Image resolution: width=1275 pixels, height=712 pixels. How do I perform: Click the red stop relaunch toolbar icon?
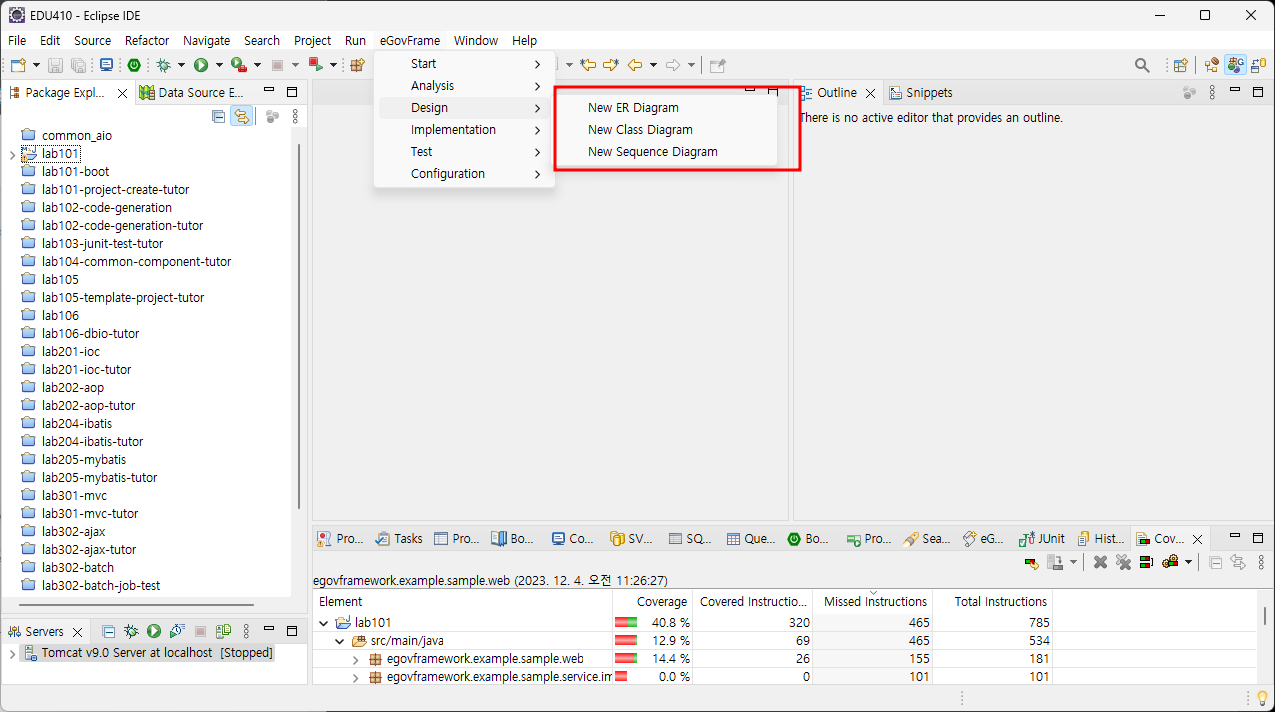[316, 65]
